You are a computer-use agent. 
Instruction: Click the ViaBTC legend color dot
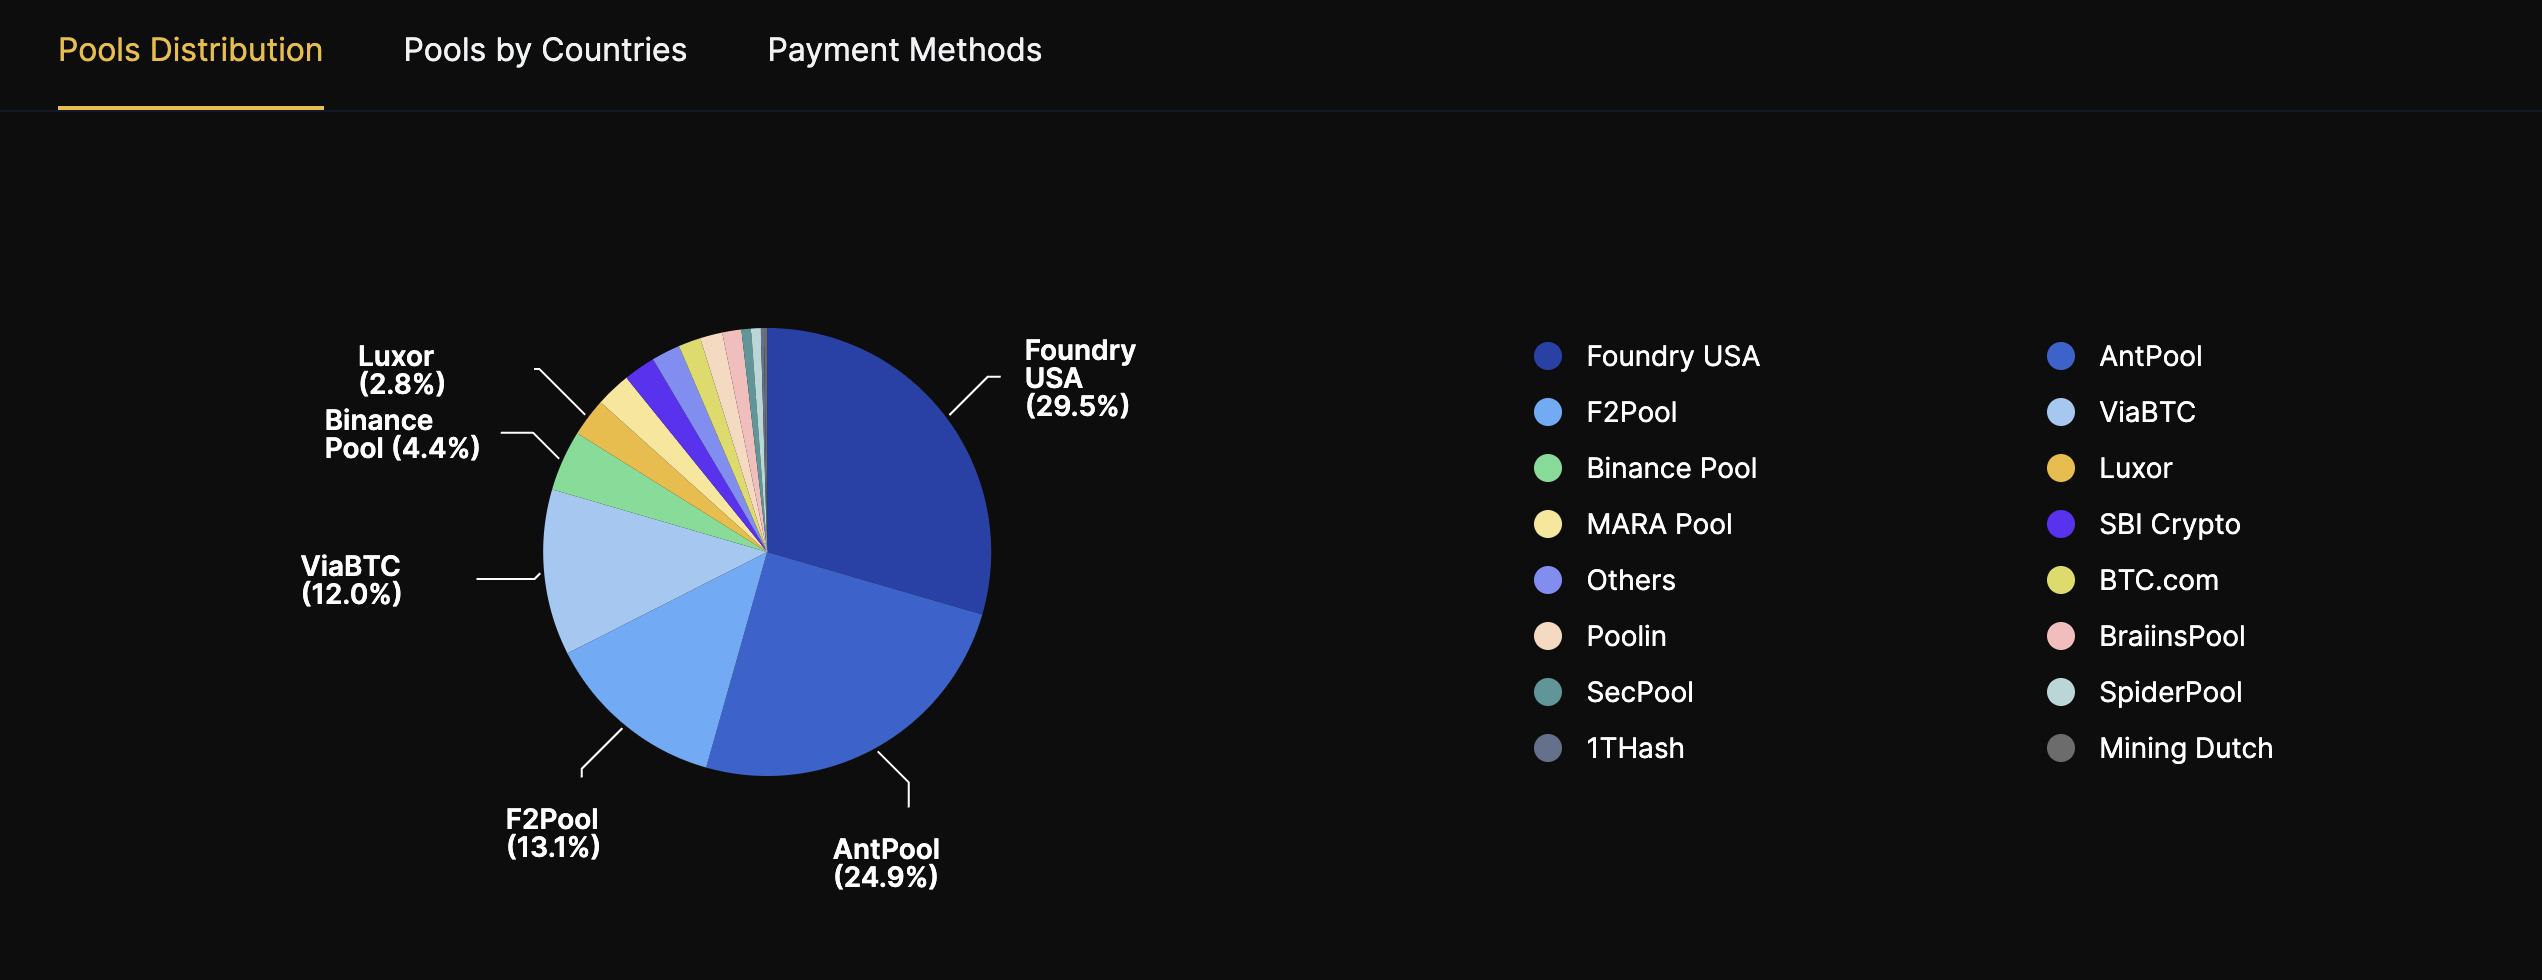coord(2061,412)
